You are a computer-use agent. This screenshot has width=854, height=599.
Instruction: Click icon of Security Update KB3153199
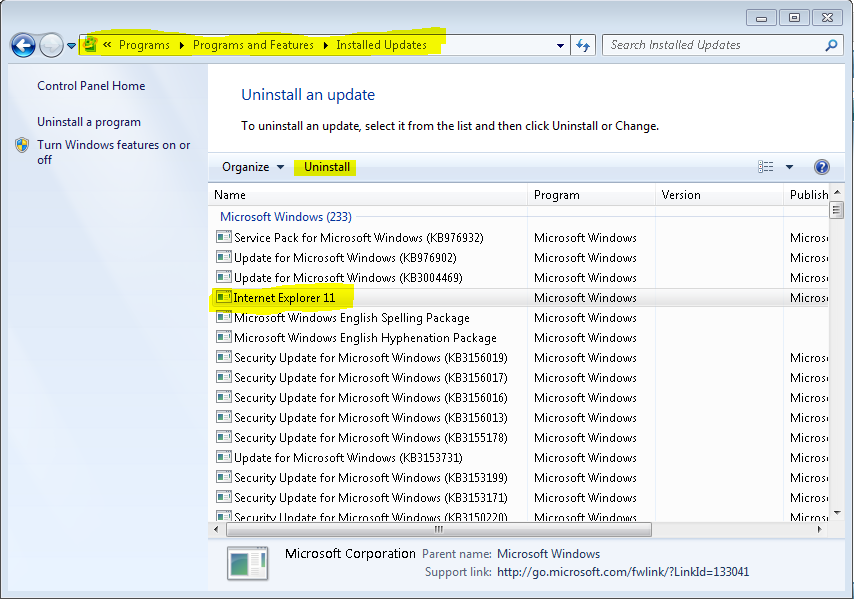[223, 476]
